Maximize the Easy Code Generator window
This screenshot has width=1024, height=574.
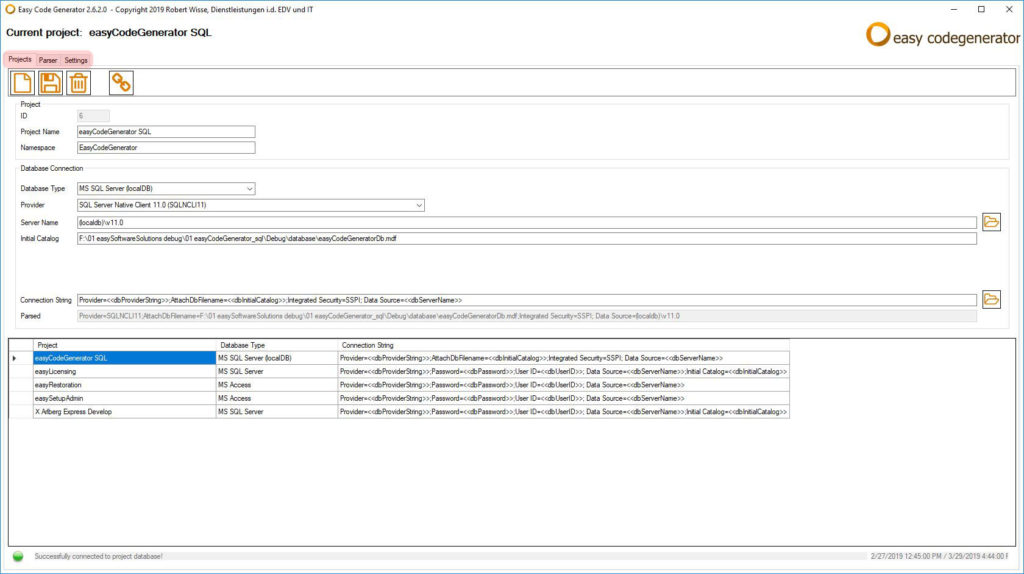point(981,9)
